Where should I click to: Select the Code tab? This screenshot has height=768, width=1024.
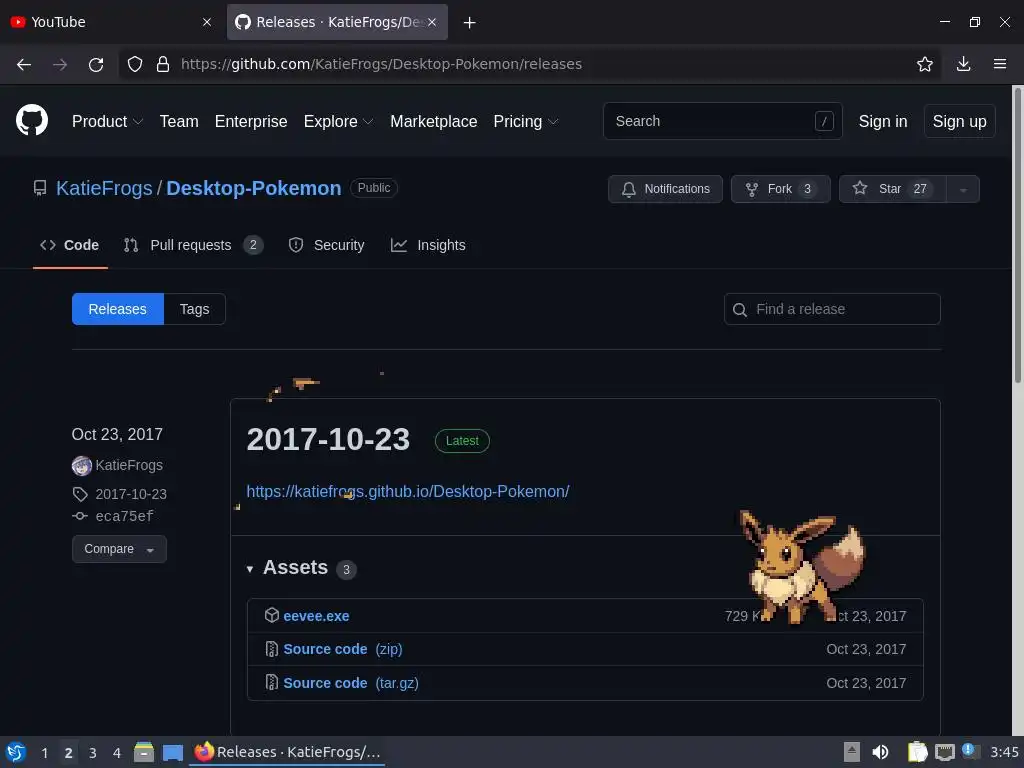[70, 245]
